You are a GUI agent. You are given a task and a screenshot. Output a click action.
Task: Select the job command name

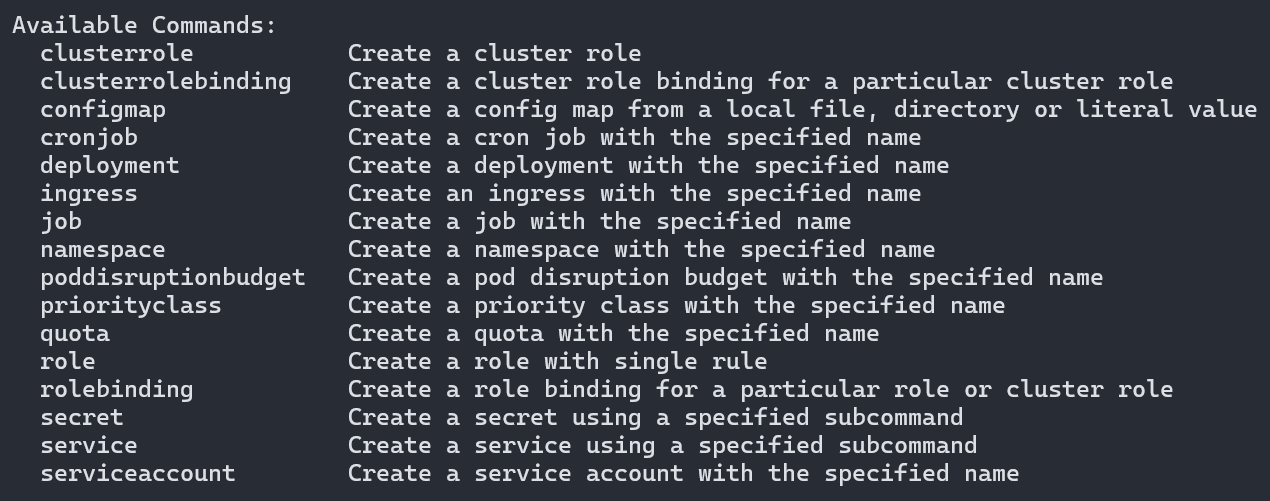pos(61,221)
